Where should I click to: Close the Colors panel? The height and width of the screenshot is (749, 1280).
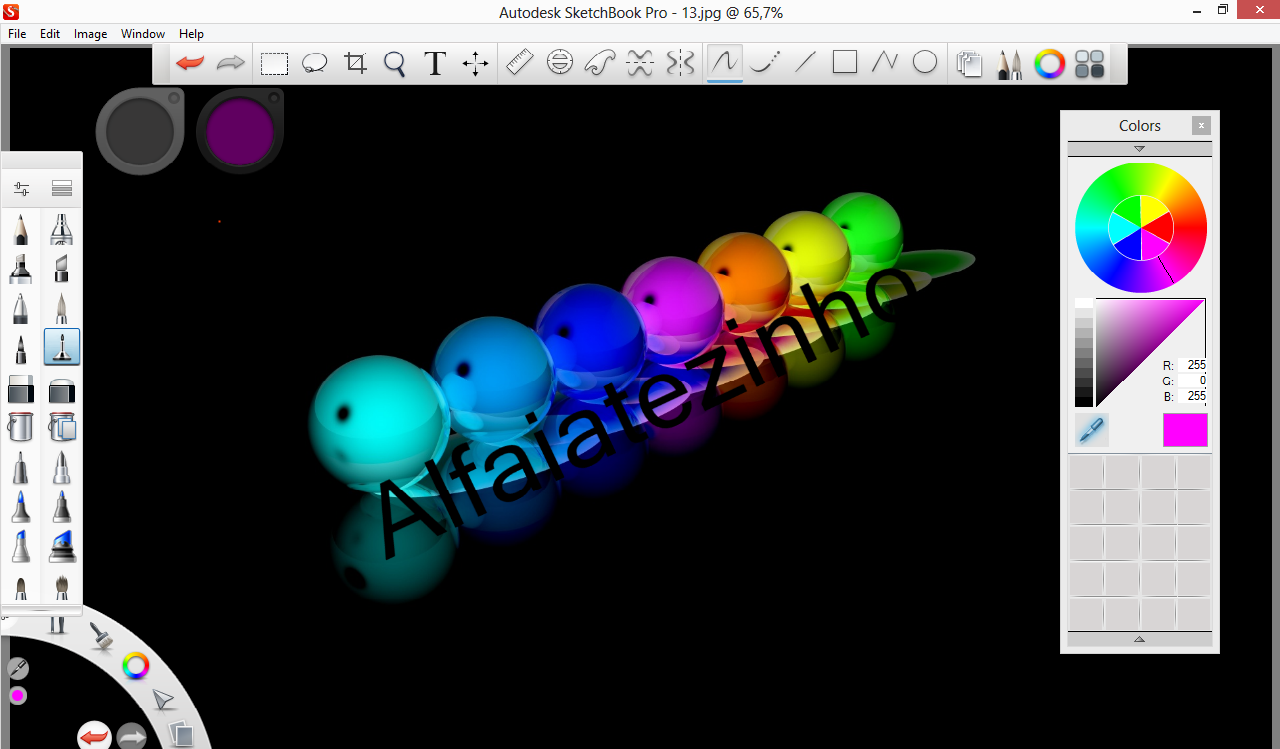point(1201,125)
